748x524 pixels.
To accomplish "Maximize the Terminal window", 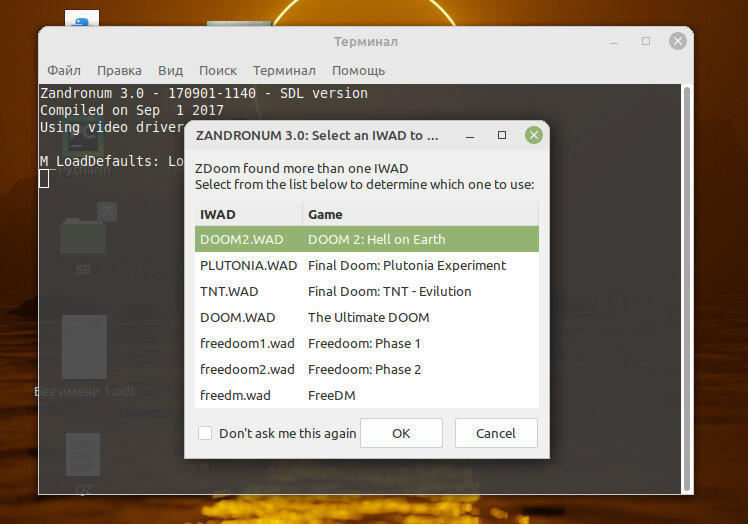I will click(646, 41).
